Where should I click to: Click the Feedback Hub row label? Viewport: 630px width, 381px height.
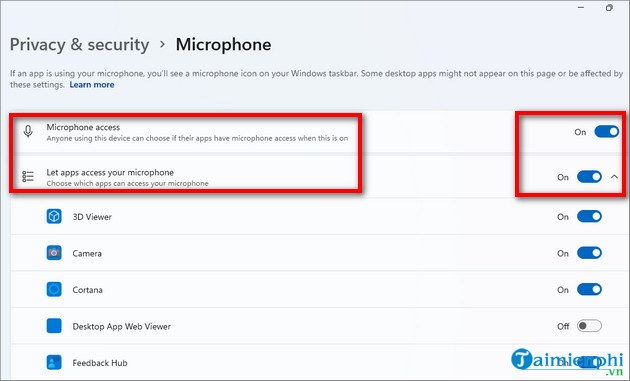[100, 363]
